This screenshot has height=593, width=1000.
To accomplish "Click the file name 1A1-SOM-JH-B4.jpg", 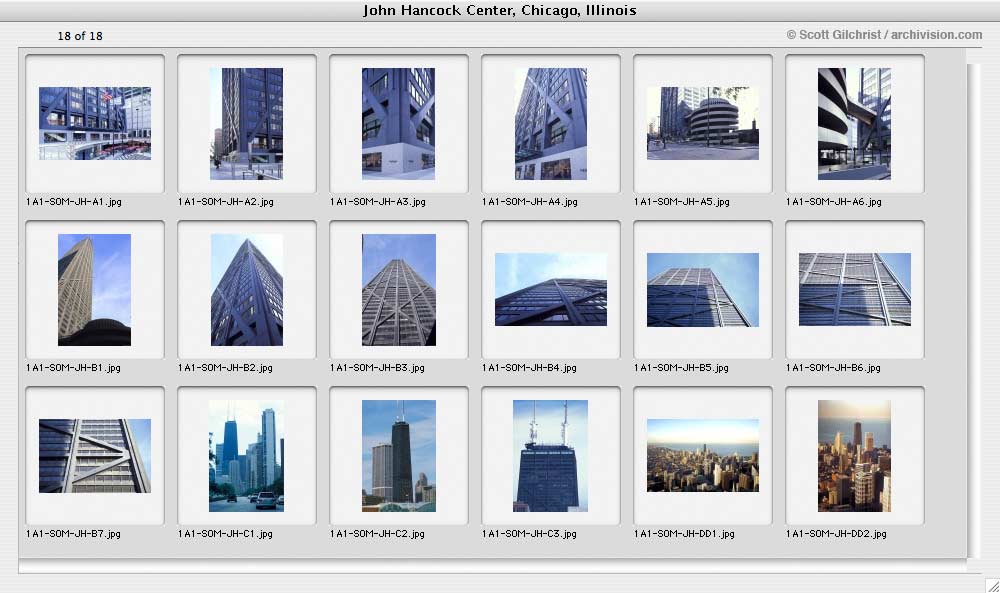I will pyautogui.click(x=529, y=368).
